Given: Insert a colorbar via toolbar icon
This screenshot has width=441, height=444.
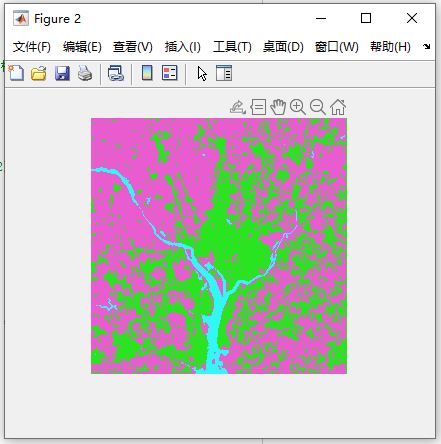Looking at the screenshot, I should (x=147, y=73).
